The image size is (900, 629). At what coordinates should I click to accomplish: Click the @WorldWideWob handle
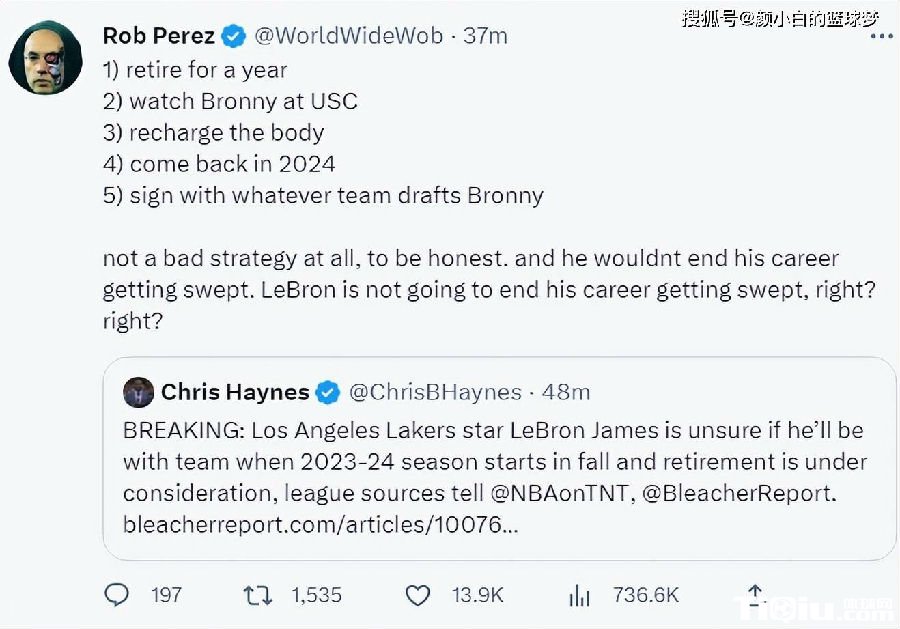click(x=347, y=36)
